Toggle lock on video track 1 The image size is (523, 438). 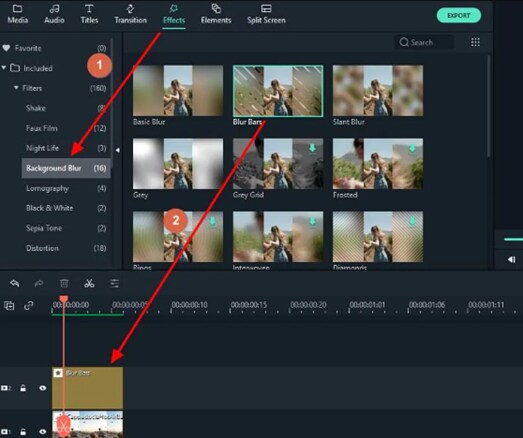pyautogui.click(x=23, y=432)
